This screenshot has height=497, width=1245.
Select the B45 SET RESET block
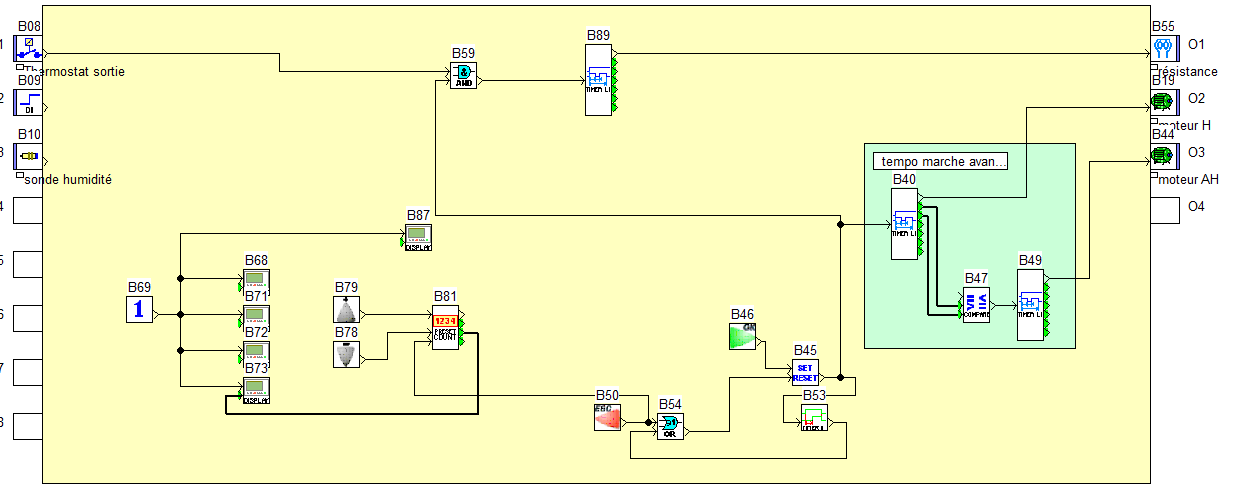coord(805,372)
